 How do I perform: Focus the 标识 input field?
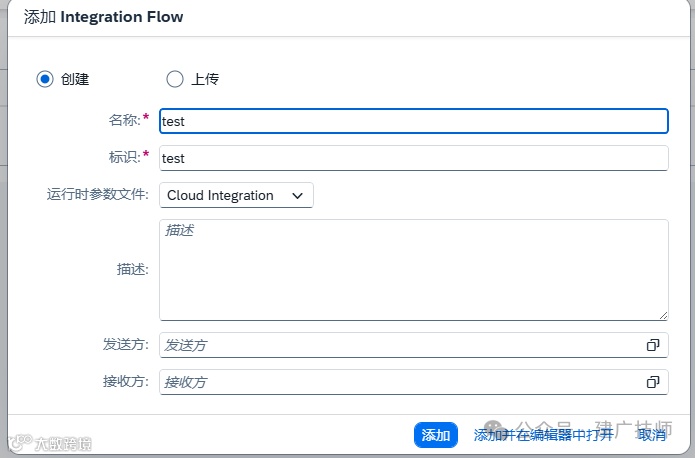[x=413, y=158]
